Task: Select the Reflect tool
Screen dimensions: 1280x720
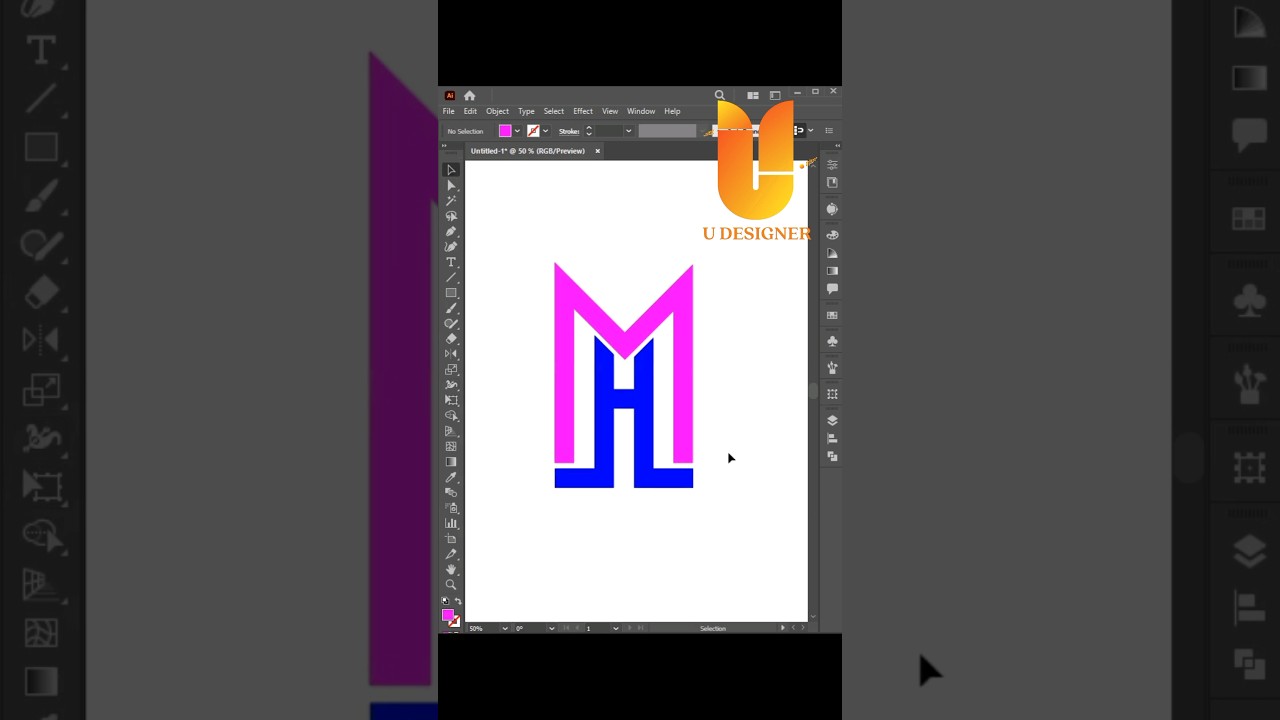Action: tap(451, 354)
